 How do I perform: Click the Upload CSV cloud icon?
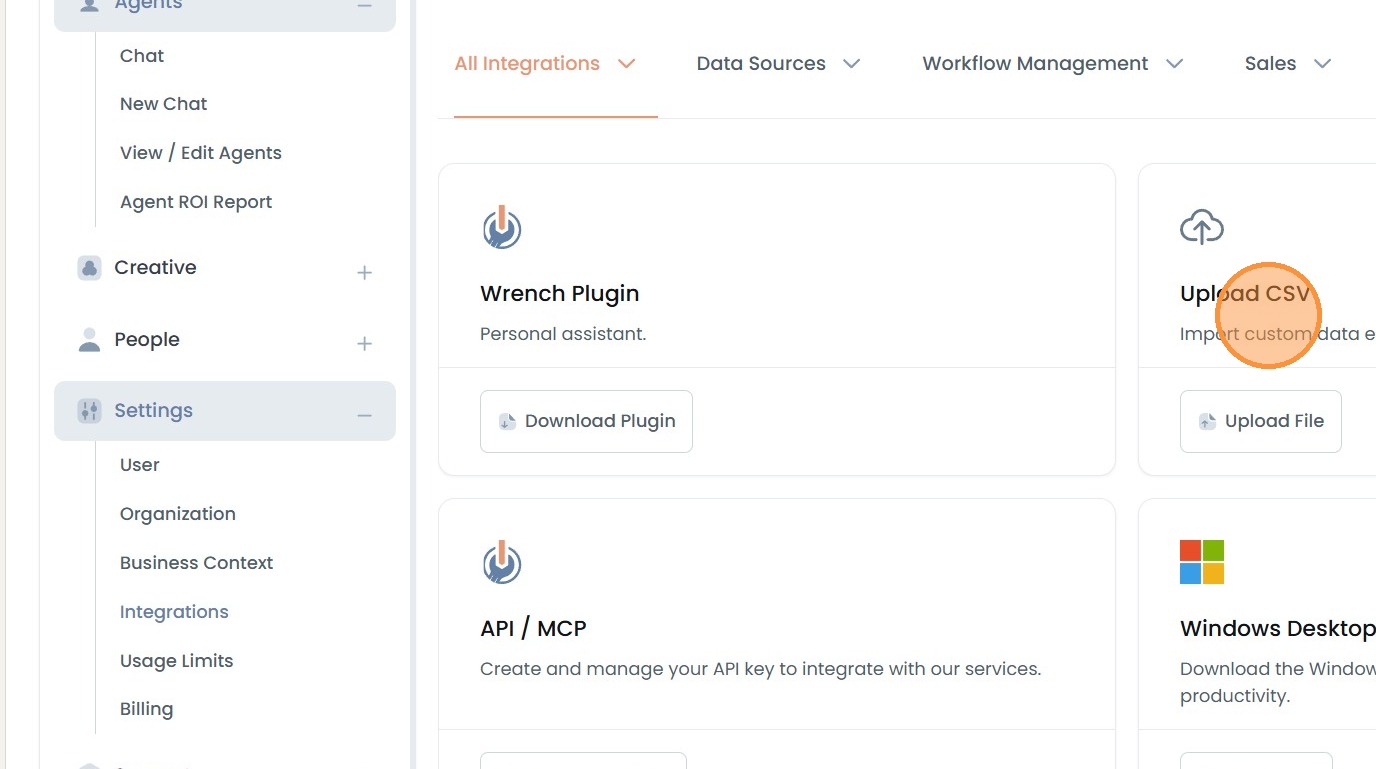(x=1201, y=227)
